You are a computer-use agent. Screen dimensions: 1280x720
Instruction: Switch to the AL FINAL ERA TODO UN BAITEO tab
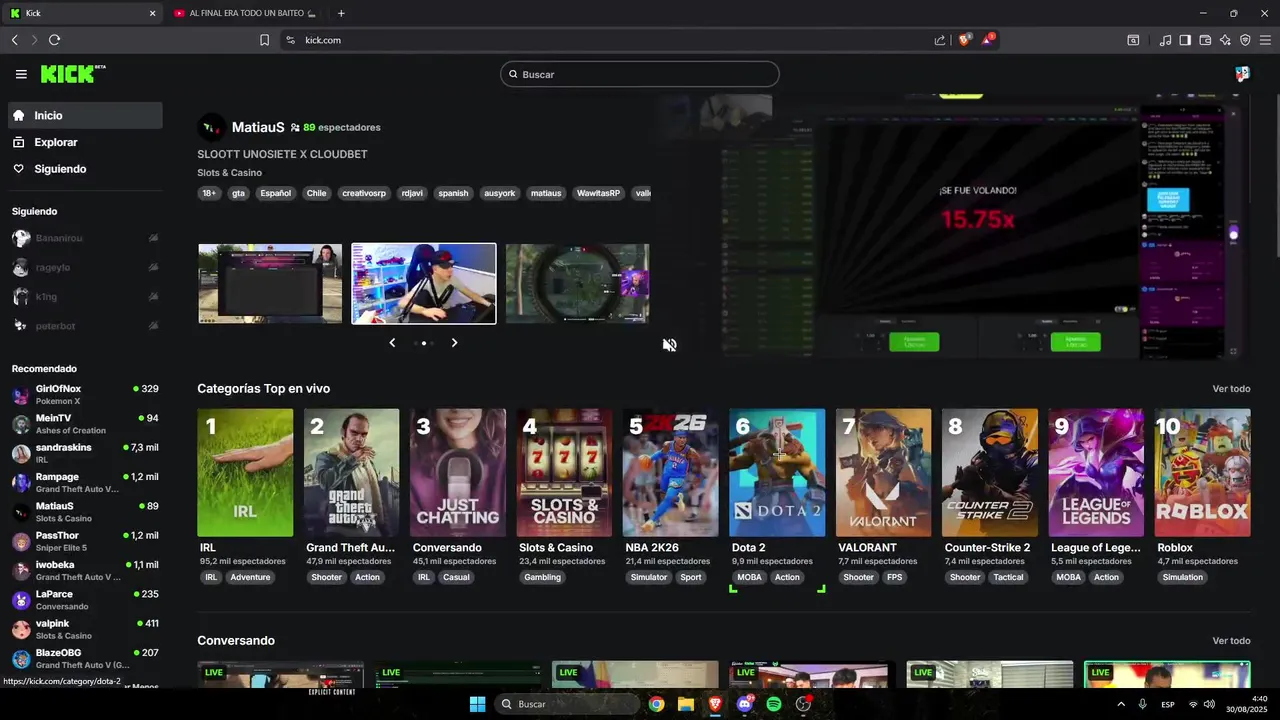246,13
